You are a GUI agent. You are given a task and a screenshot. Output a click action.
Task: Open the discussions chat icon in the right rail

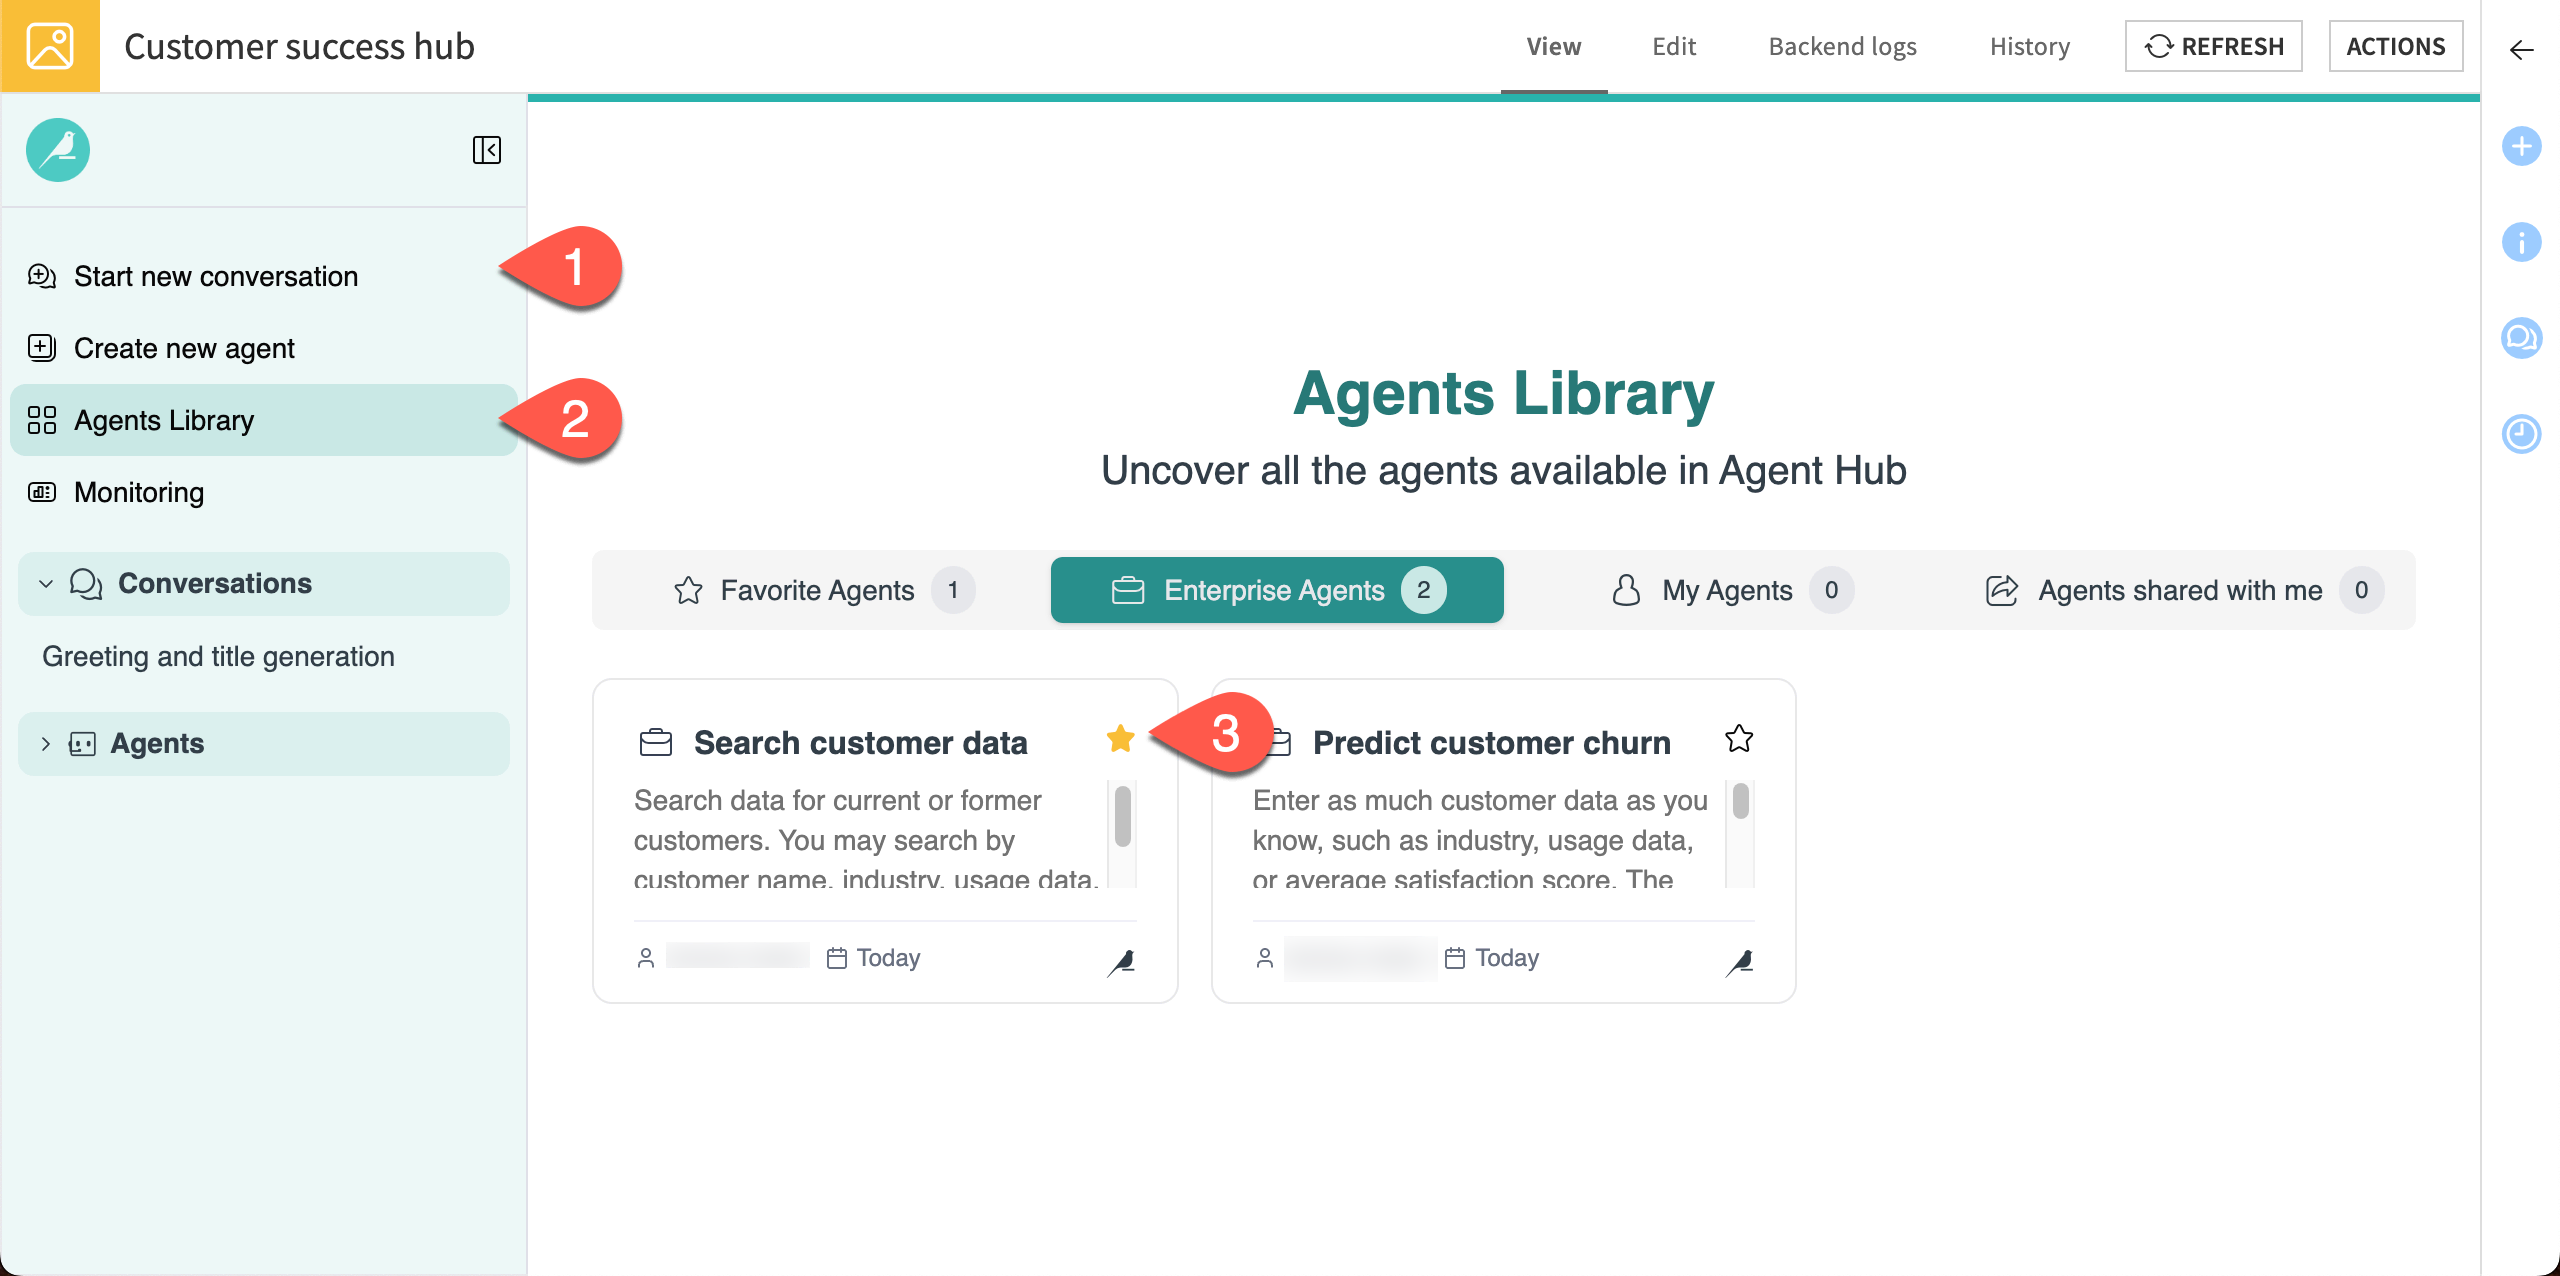pos(2521,338)
